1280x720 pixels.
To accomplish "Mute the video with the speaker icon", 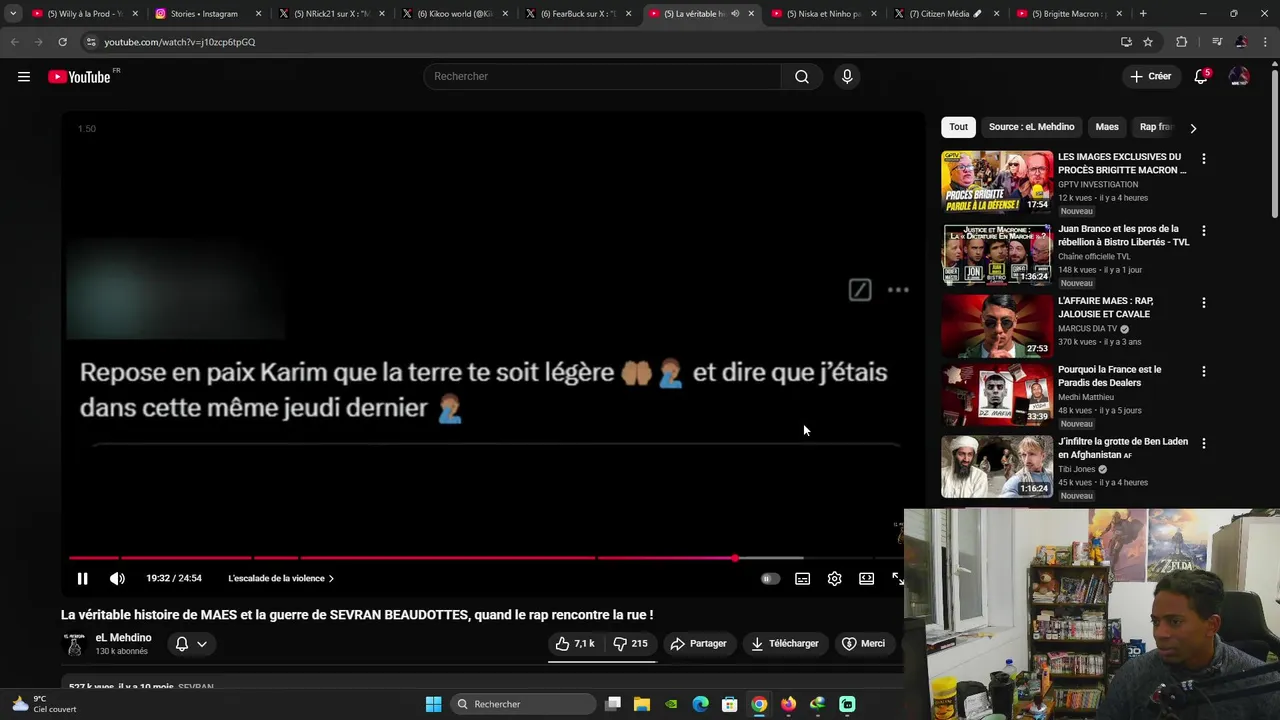I will [x=117, y=579].
